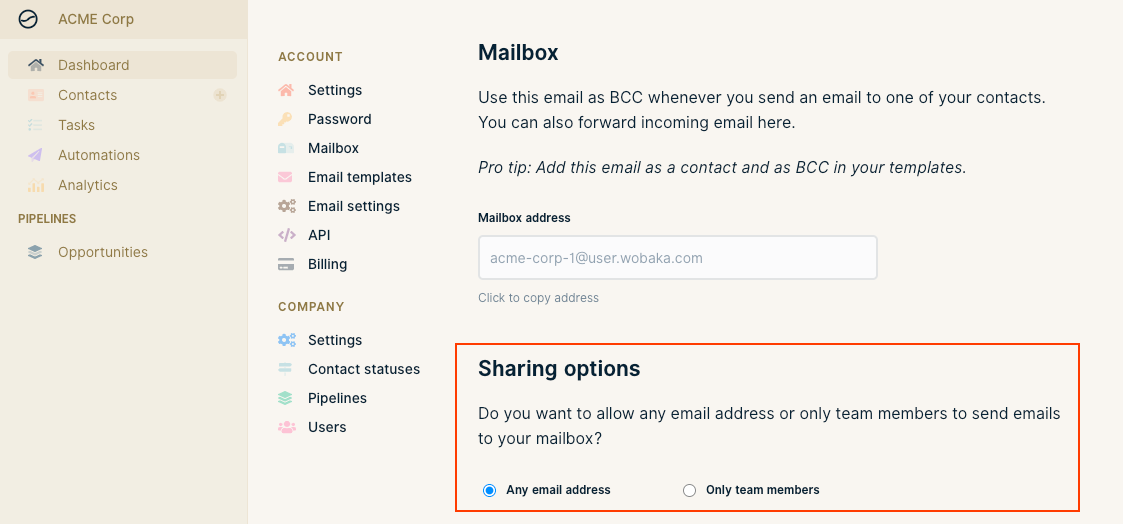This screenshot has height=524, width=1123.
Task: Select the Any email address option
Action: 489,490
